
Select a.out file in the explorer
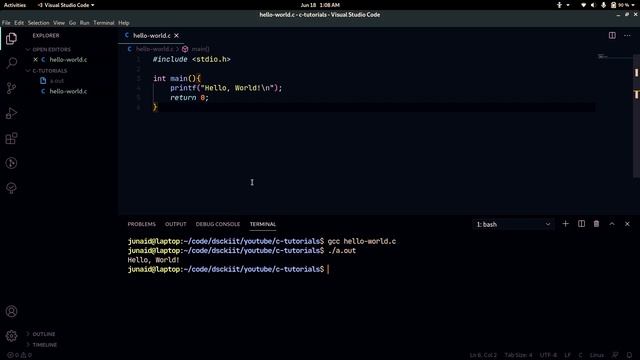point(57,81)
